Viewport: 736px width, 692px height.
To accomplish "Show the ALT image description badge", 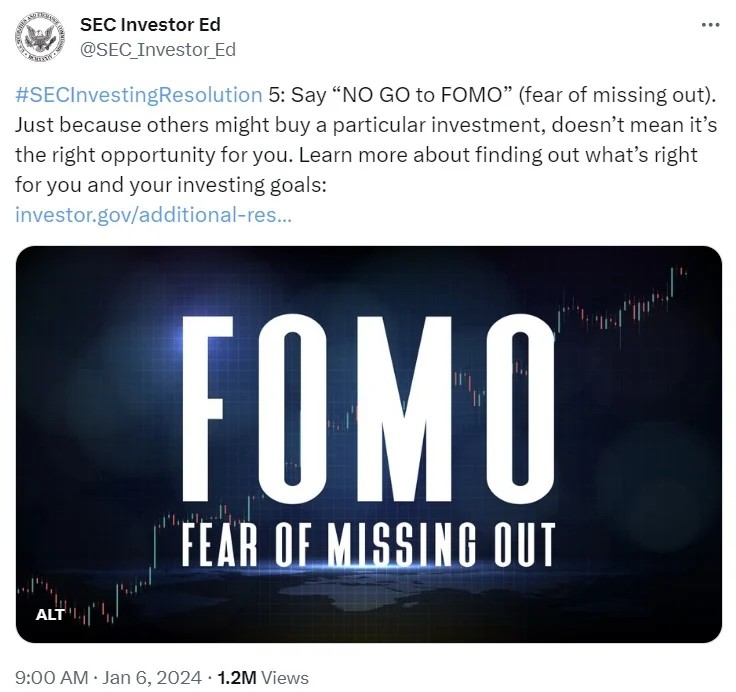I will (50, 615).
